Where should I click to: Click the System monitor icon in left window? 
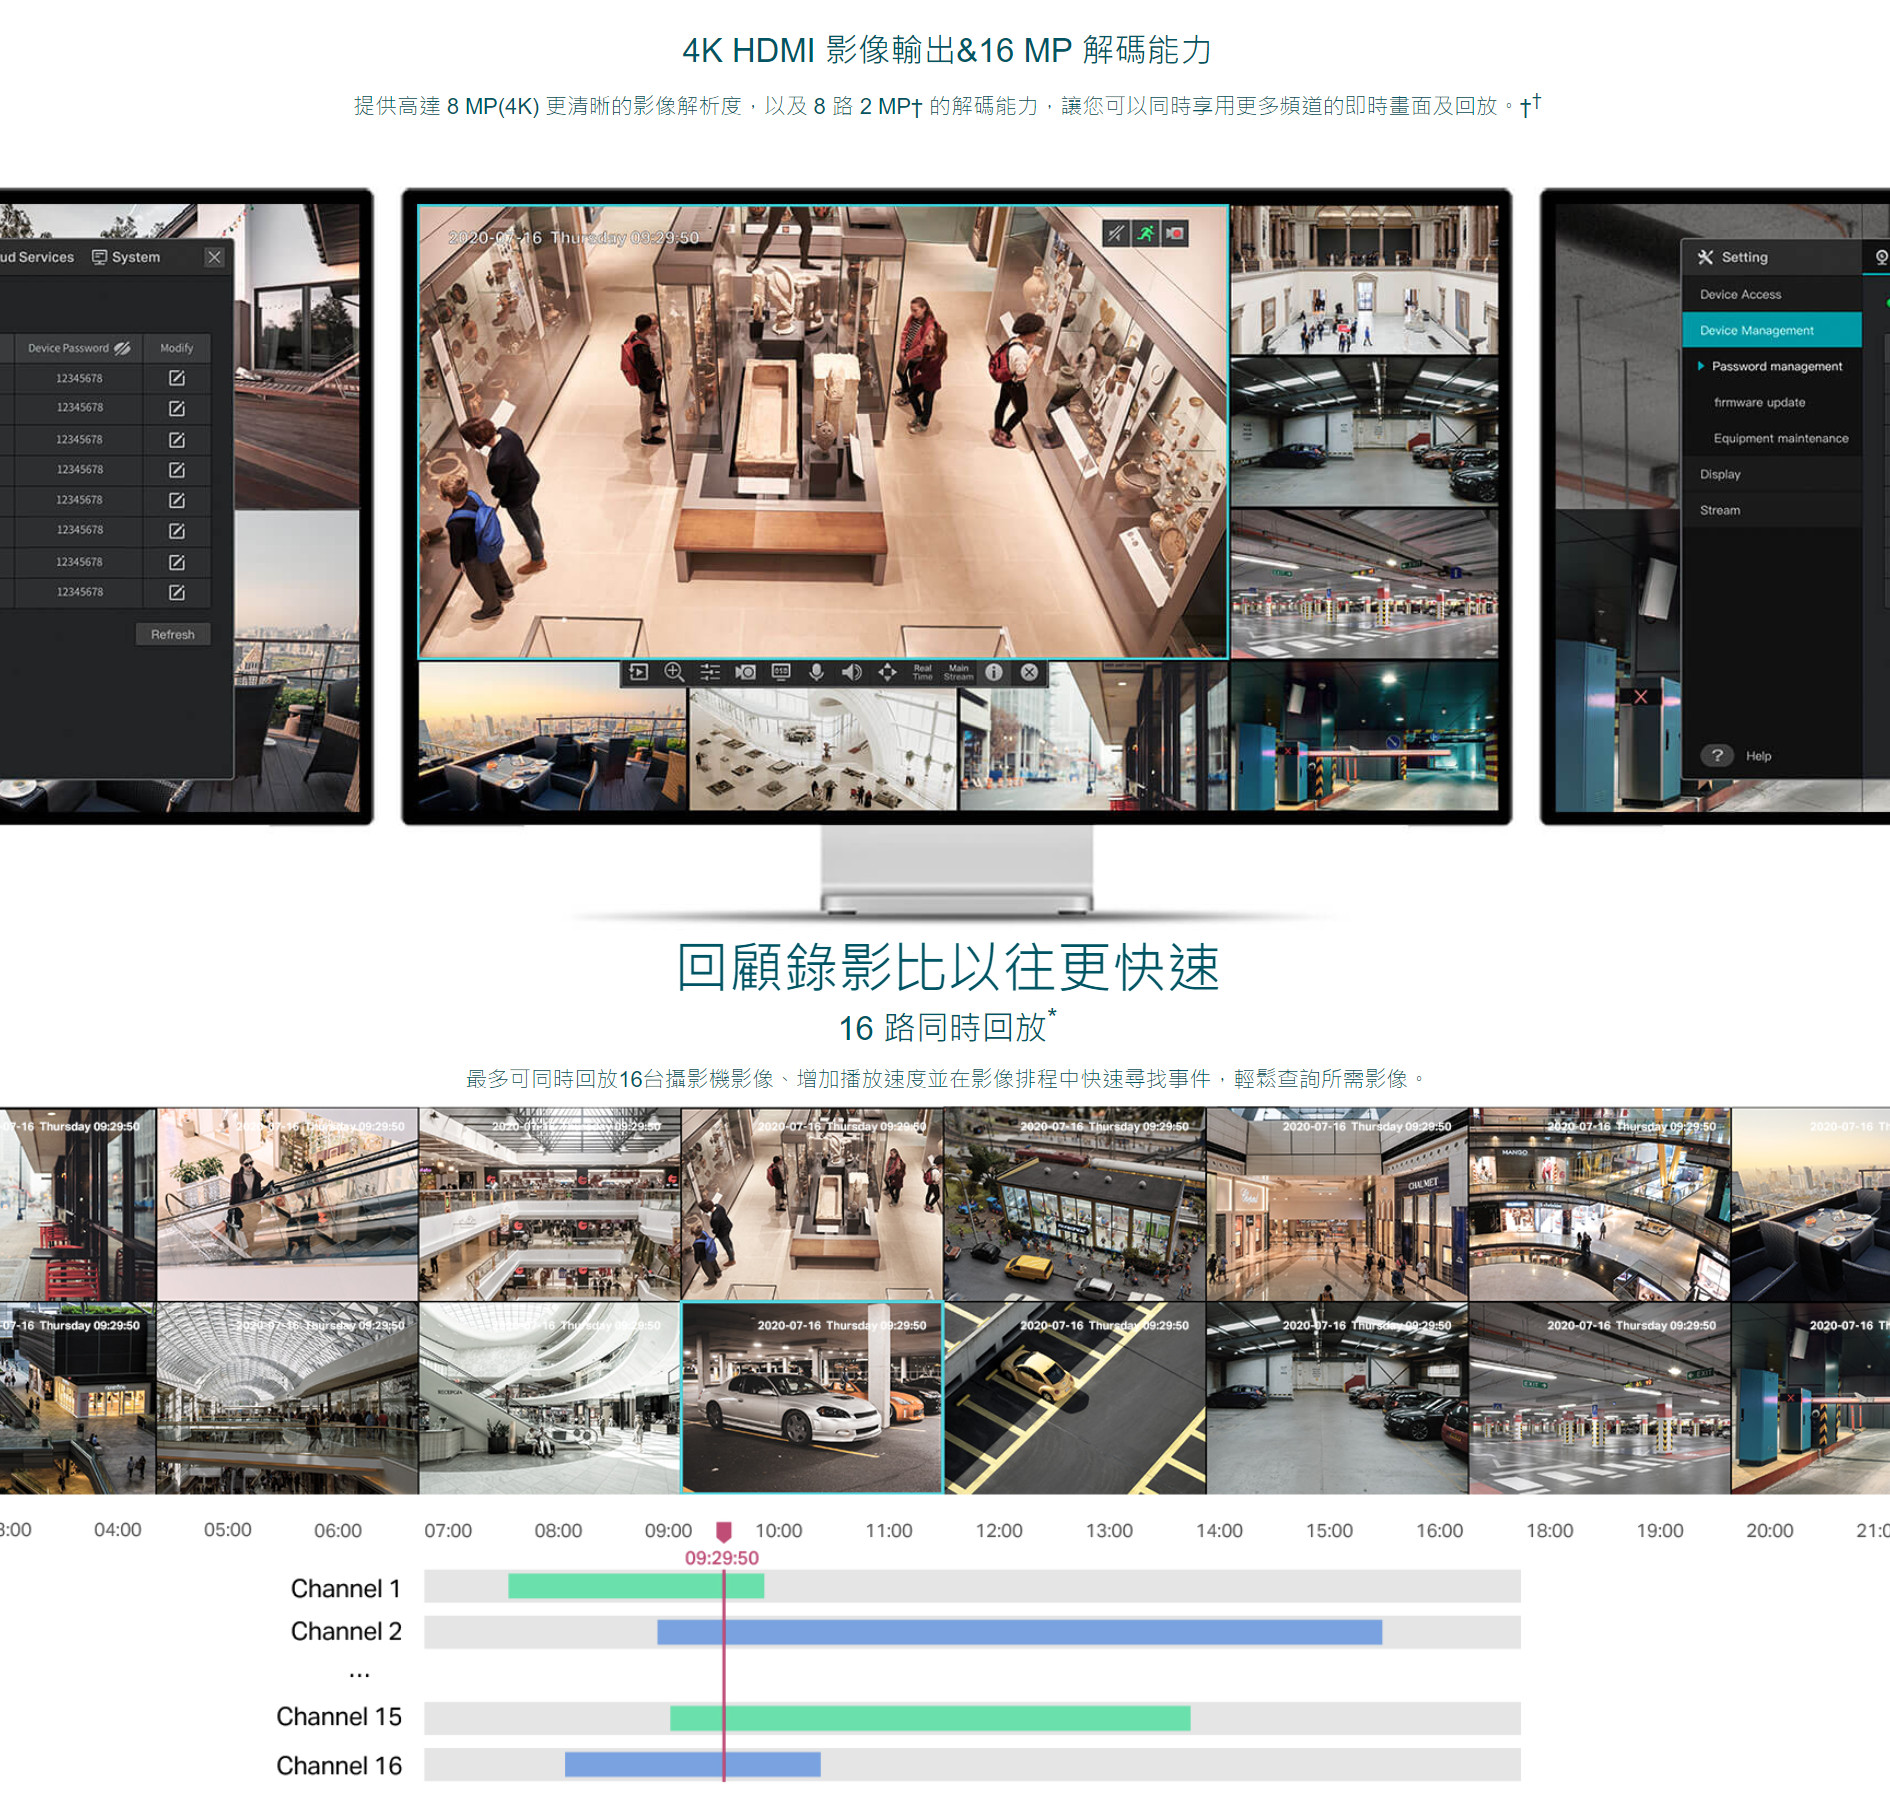click(x=99, y=257)
